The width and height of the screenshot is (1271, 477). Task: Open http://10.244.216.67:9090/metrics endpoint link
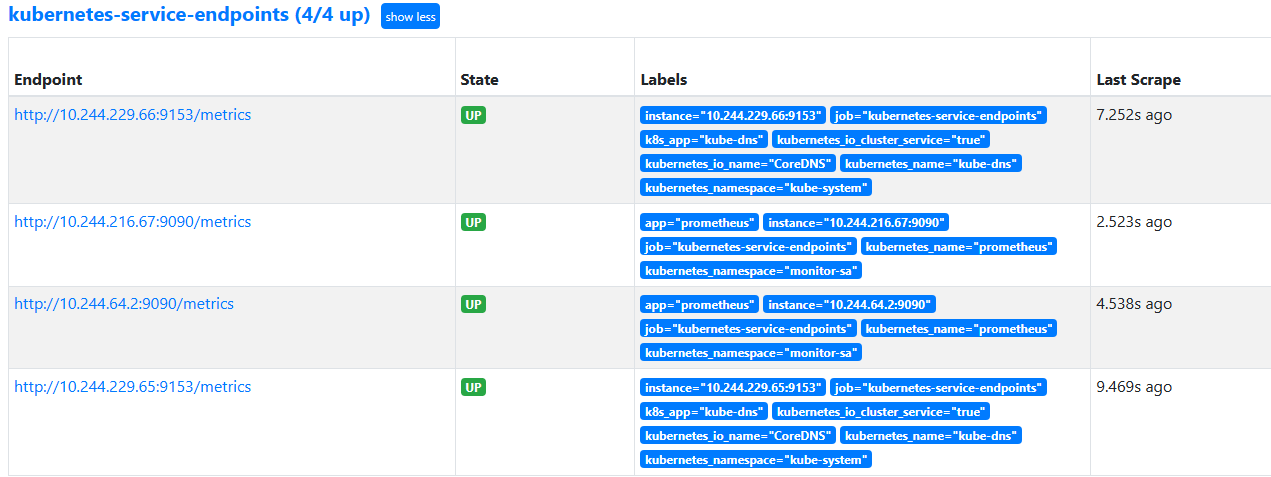(x=132, y=222)
